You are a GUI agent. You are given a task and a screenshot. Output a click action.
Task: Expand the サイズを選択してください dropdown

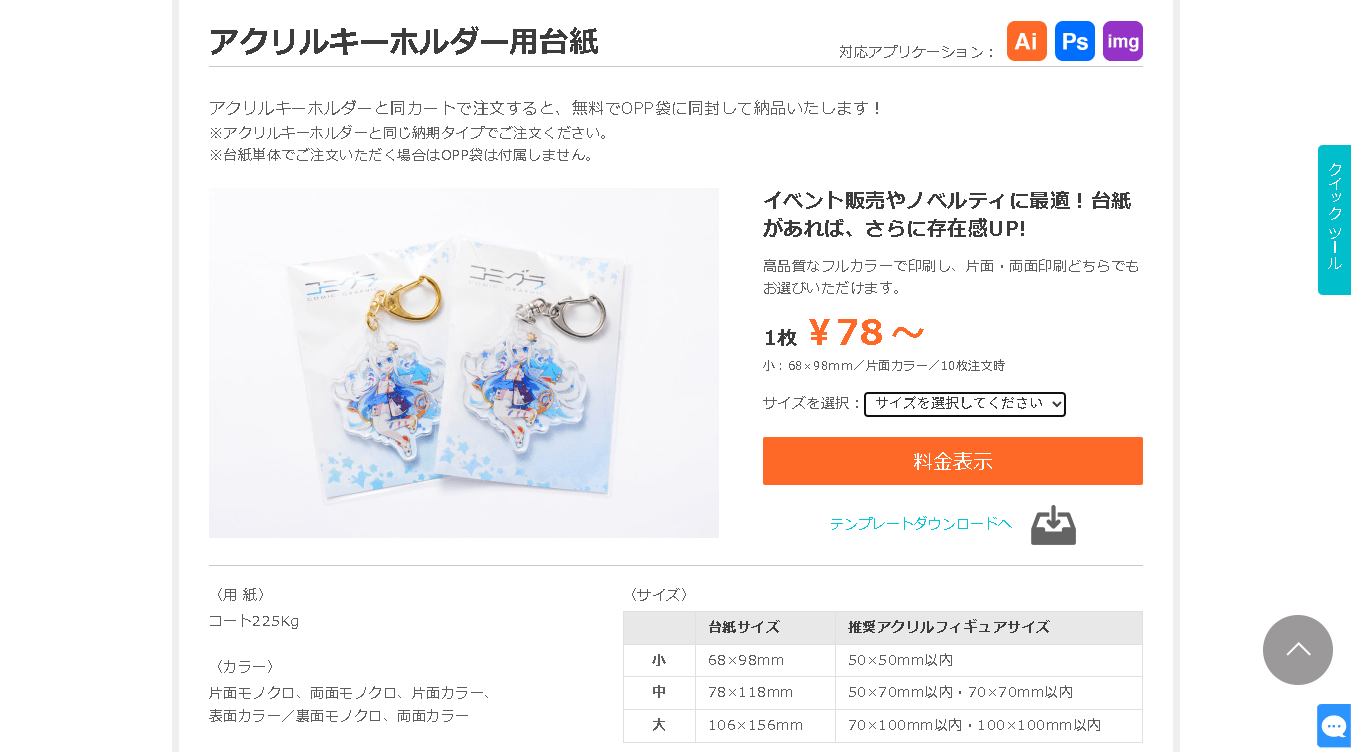(965, 404)
